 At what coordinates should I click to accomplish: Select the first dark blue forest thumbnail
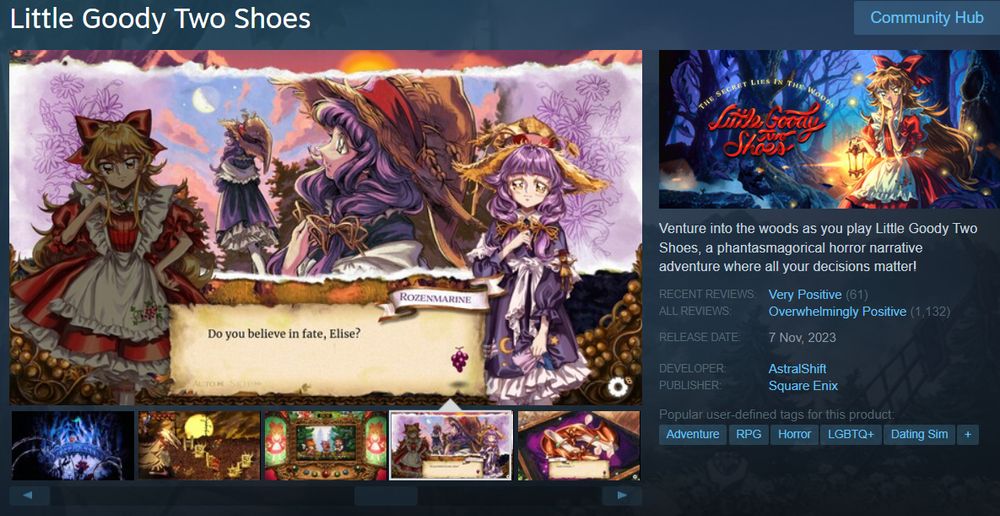tap(73, 445)
